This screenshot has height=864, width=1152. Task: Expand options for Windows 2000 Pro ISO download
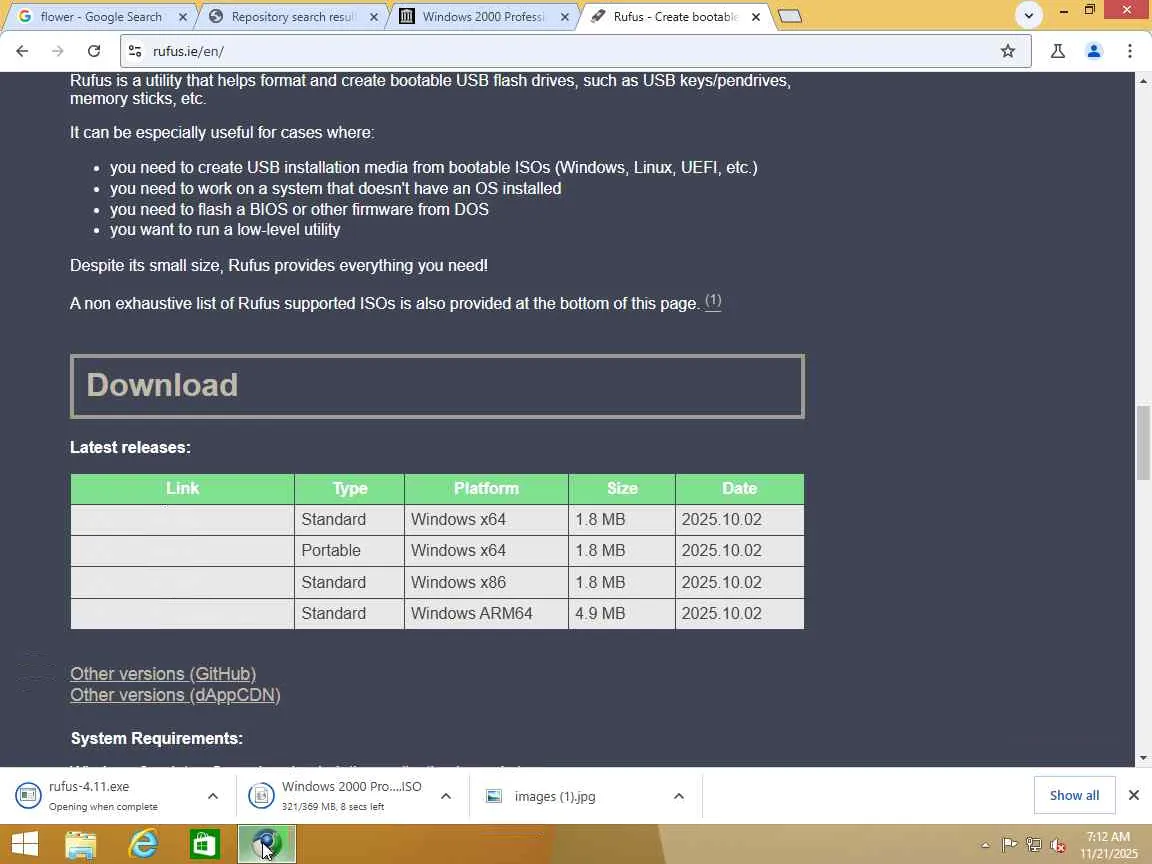(x=445, y=796)
